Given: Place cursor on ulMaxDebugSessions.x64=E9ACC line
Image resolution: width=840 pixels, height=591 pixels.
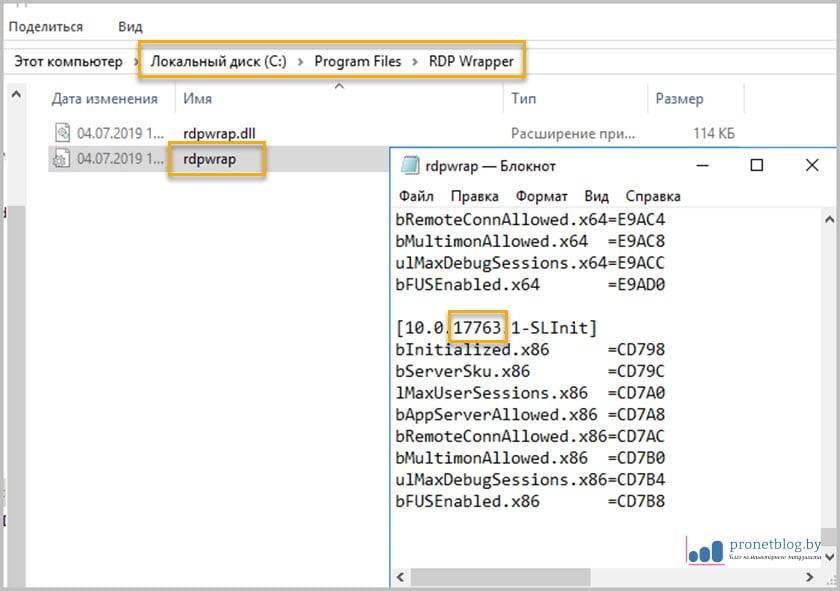Looking at the screenshot, I should [x=530, y=263].
